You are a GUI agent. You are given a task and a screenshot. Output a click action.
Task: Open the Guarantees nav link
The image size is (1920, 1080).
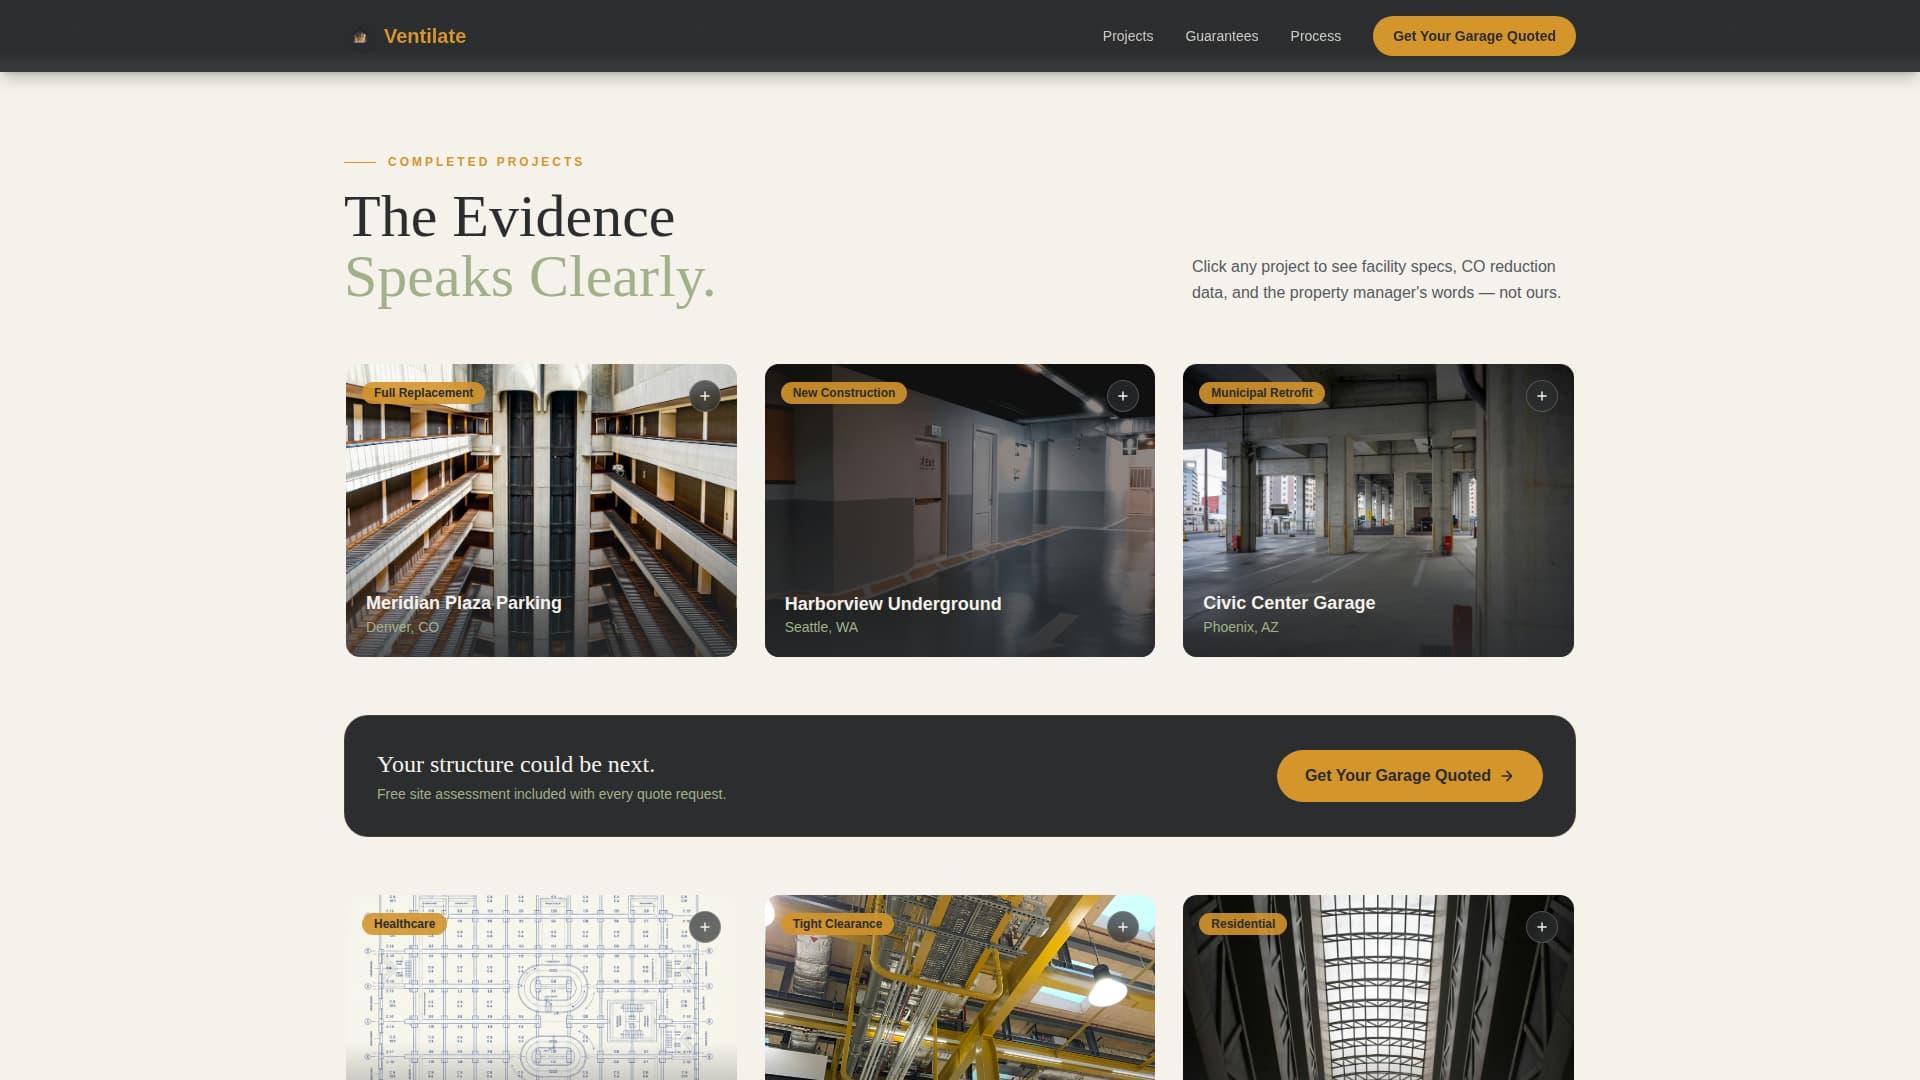(1222, 36)
